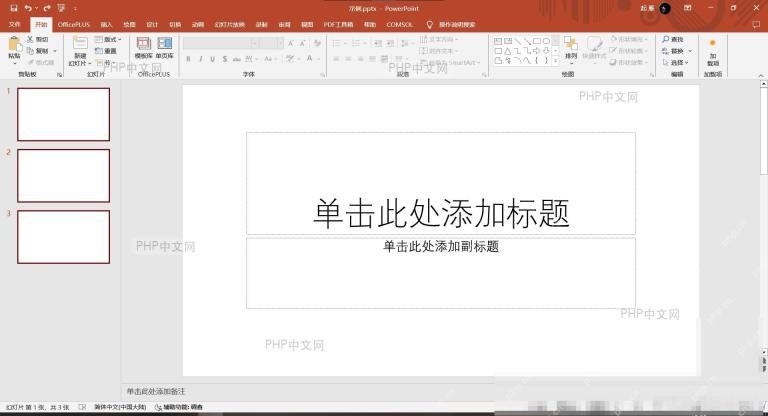Click the Redo arrow icon
This screenshot has width=768, height=416.
pos(47,8)
